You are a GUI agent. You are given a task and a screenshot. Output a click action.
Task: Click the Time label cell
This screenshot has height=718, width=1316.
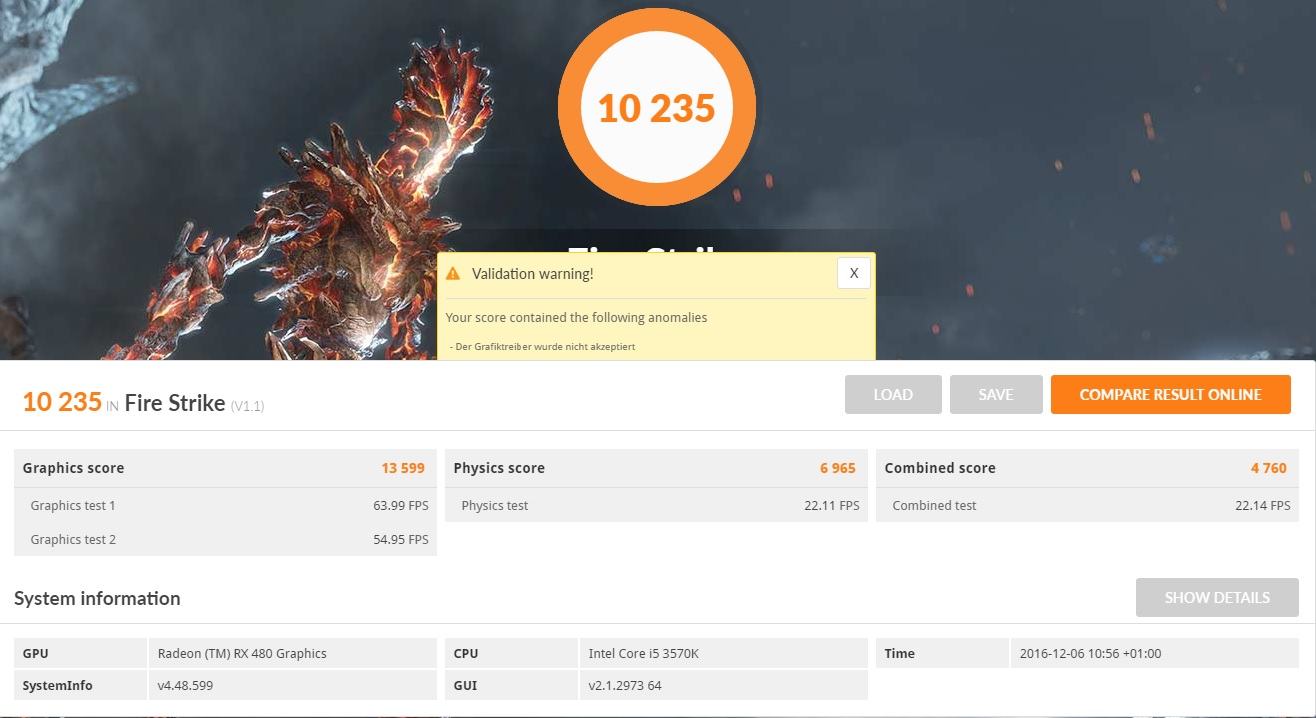(x=942, y=654)
